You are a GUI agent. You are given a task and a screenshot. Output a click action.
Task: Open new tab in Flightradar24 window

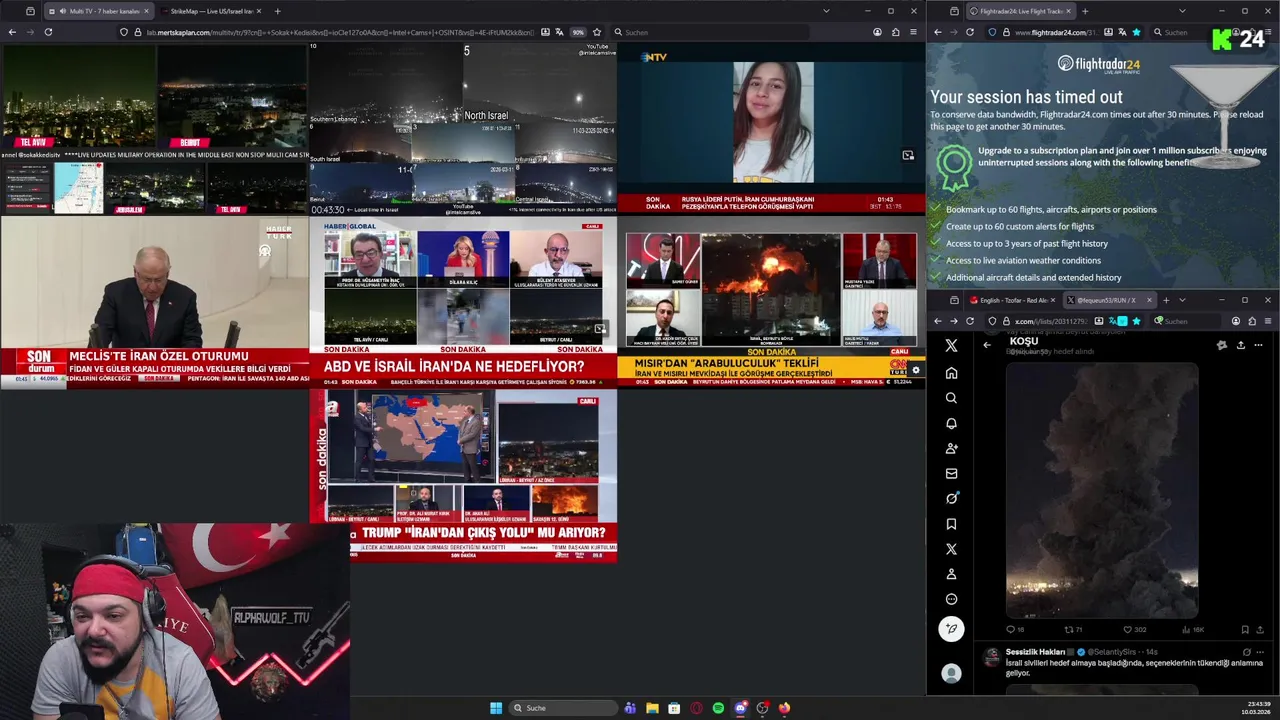[x=1085, y=11]
